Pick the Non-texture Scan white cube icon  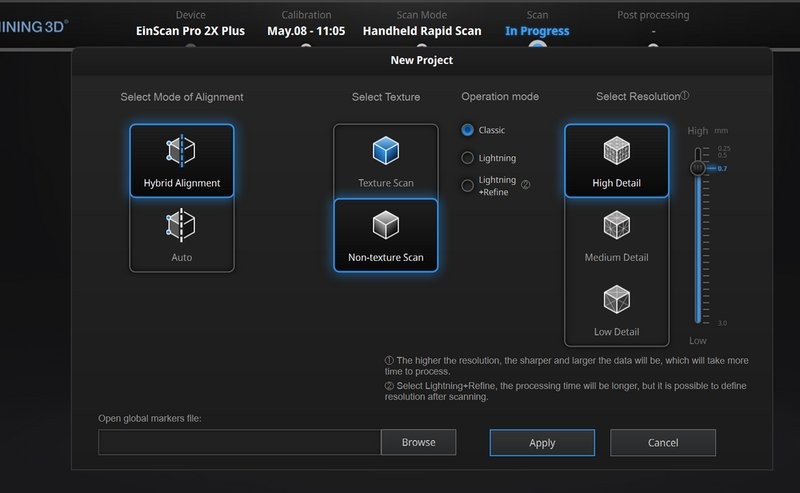point(385,224)
